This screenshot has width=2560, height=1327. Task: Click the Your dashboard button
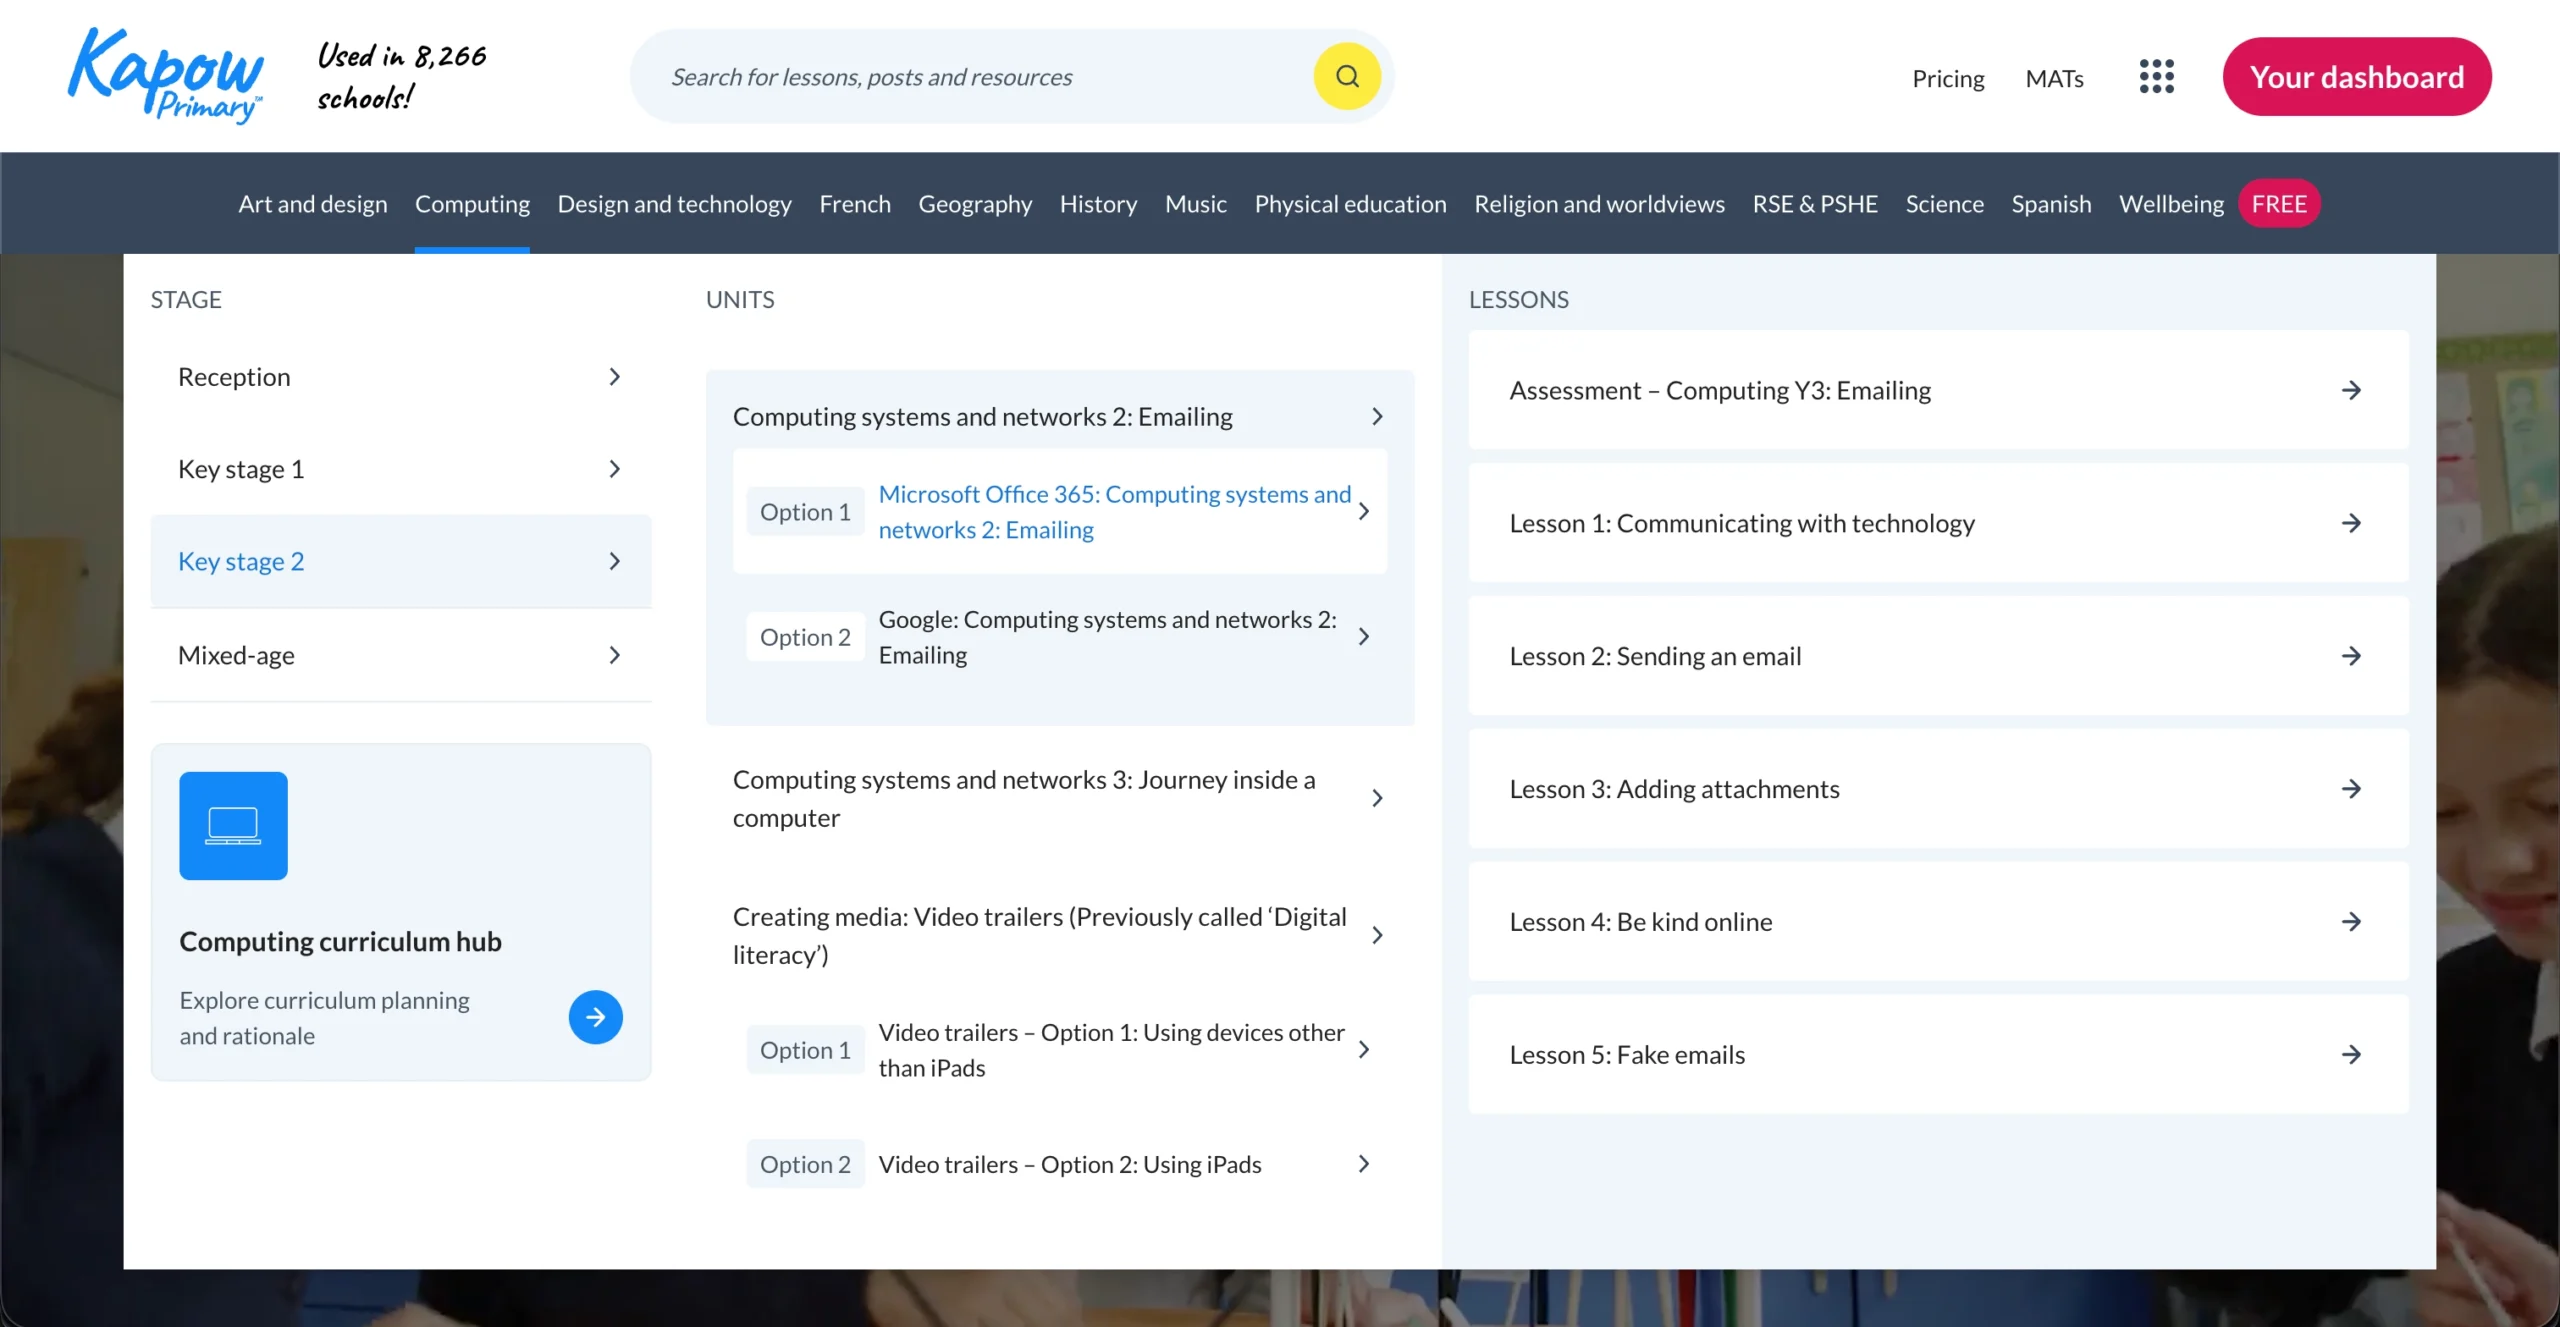coord(2356,77)
